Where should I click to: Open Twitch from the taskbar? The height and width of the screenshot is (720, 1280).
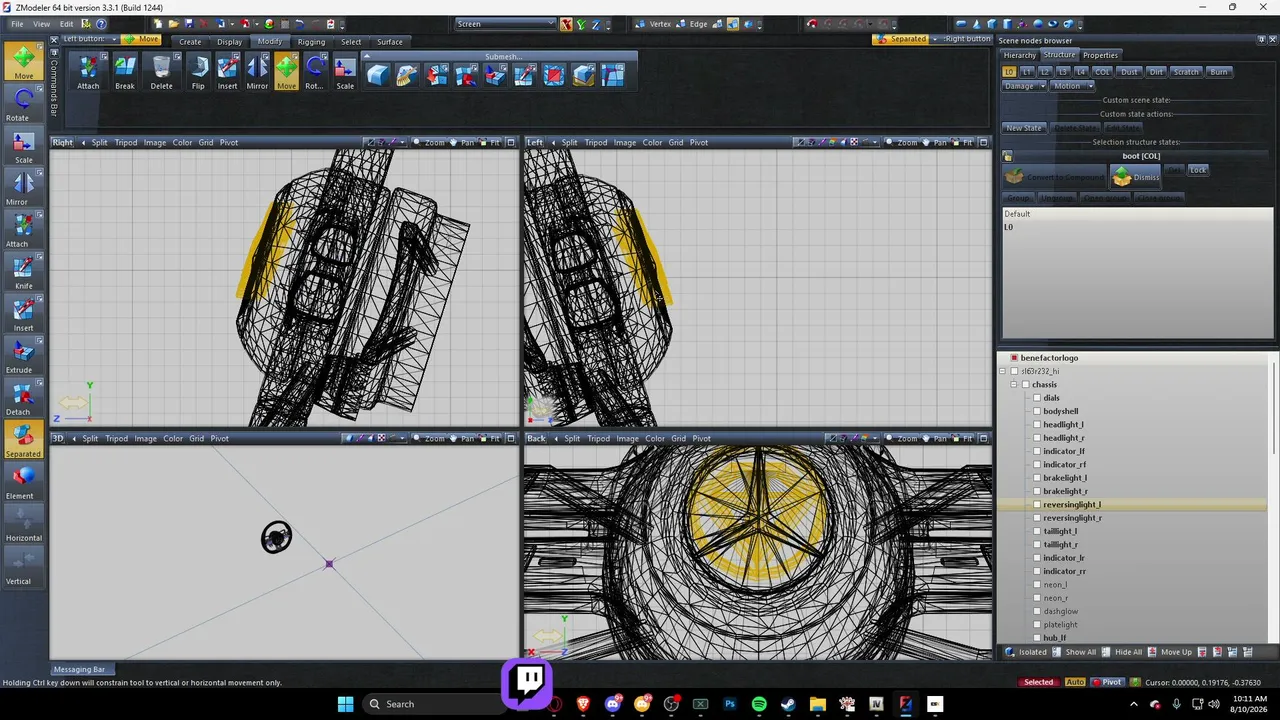pyautogui.click(x=527, y=683)
